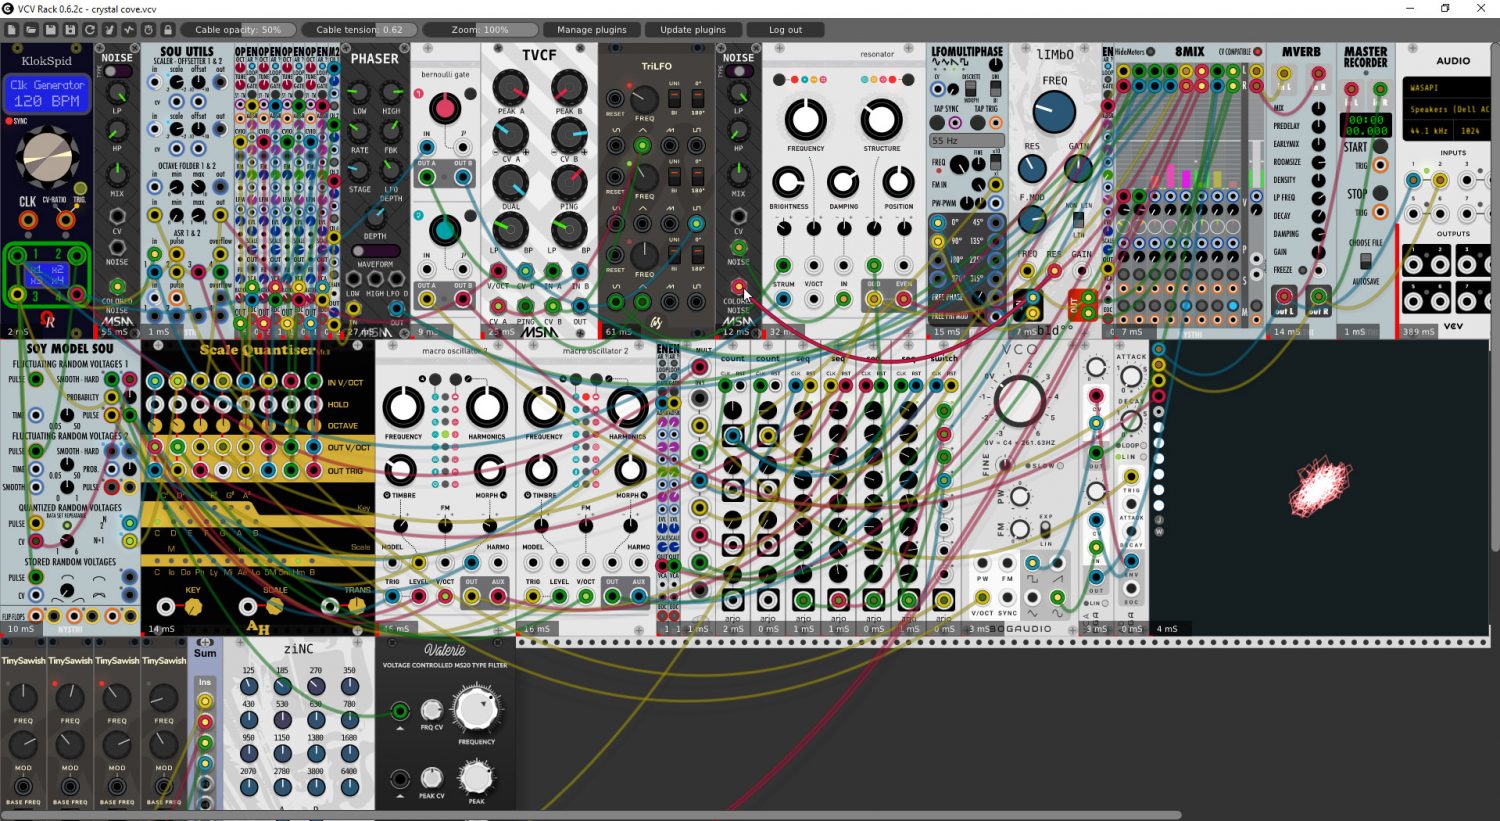
Task: Start recording with Master Recorder START button
Action: point(1380,146)
